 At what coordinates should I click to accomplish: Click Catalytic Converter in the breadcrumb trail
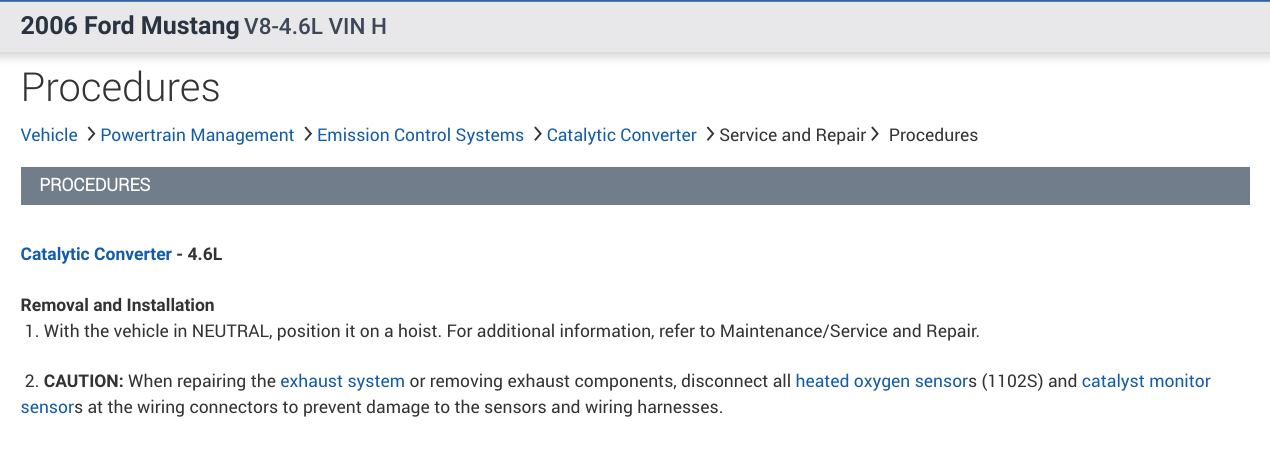(x=621, y=135)
